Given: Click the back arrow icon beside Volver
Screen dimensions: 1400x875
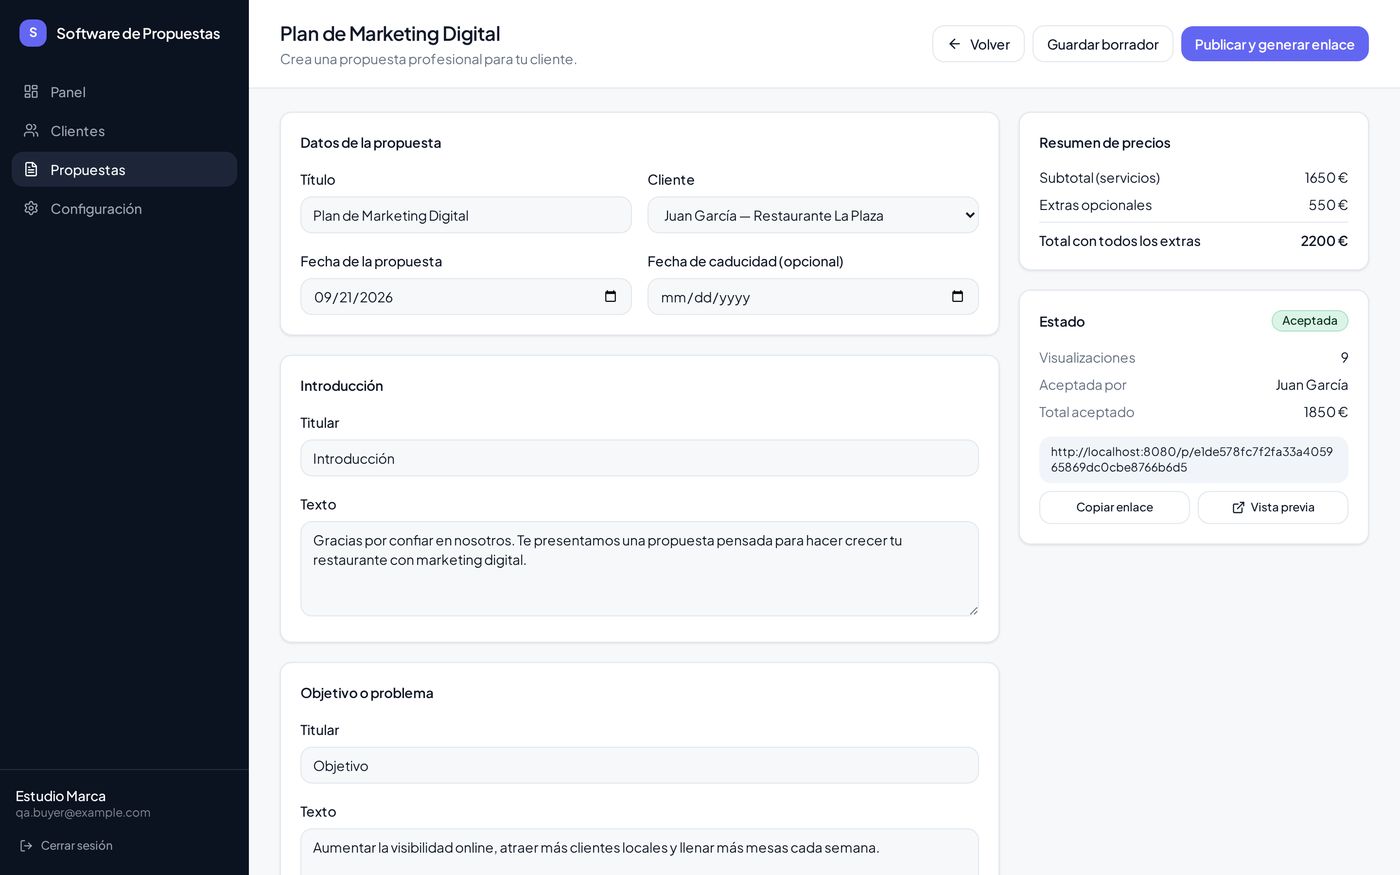Looking at the screenshot, I should click(x=954, y=44).
